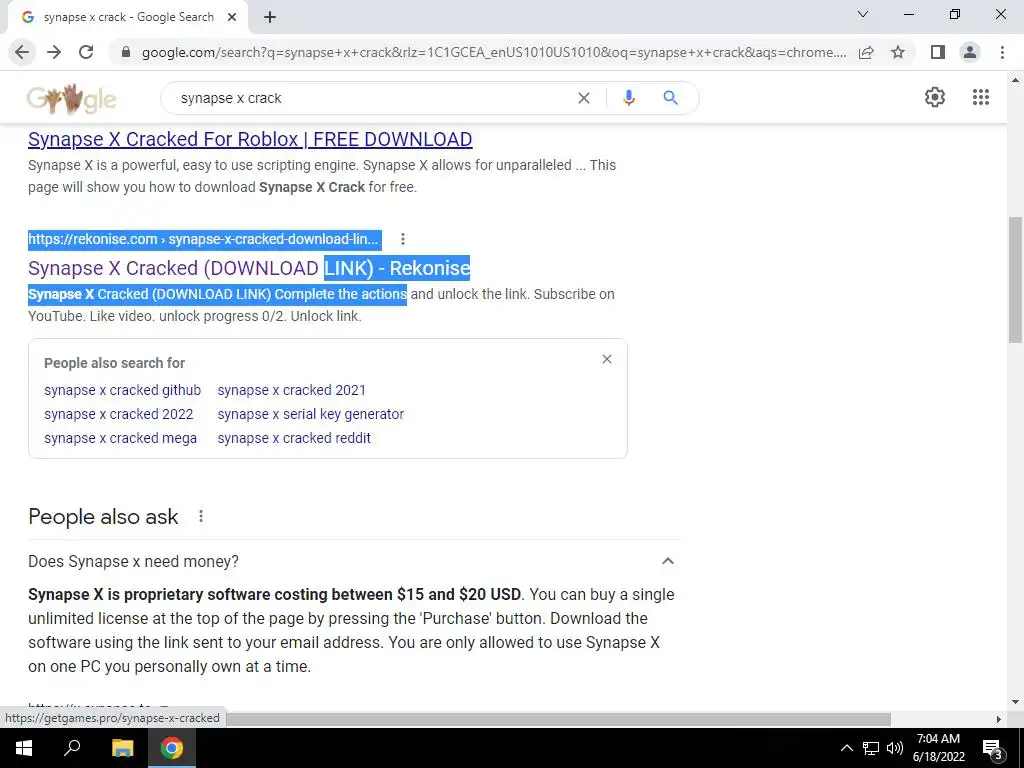Go forward to the next page
The width and height of the screenshot is (1024, 768).
click(54, 52)
